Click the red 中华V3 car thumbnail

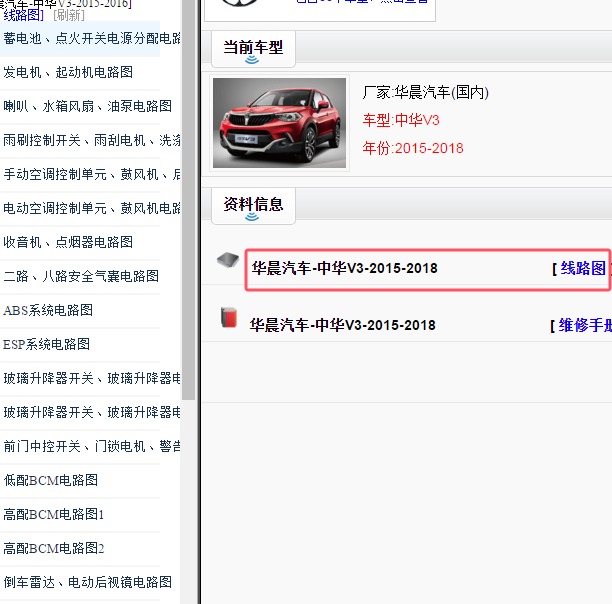(279, 123)
